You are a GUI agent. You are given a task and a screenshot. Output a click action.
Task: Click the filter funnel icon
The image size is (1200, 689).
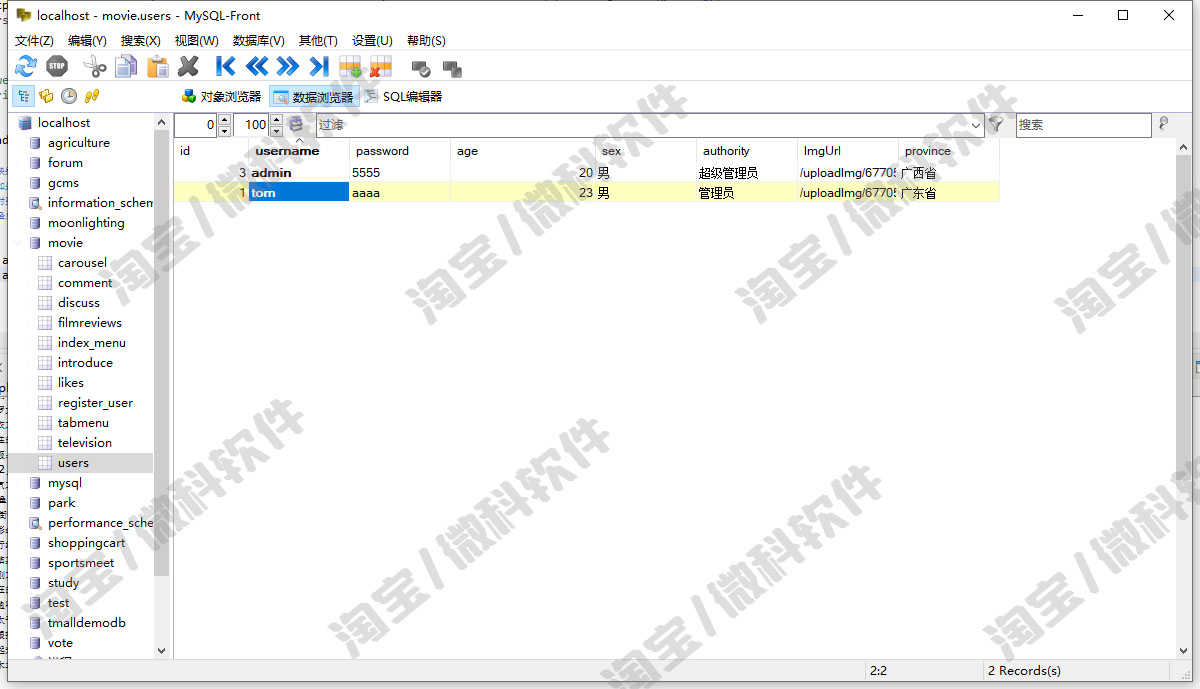(x=996, y=125)
